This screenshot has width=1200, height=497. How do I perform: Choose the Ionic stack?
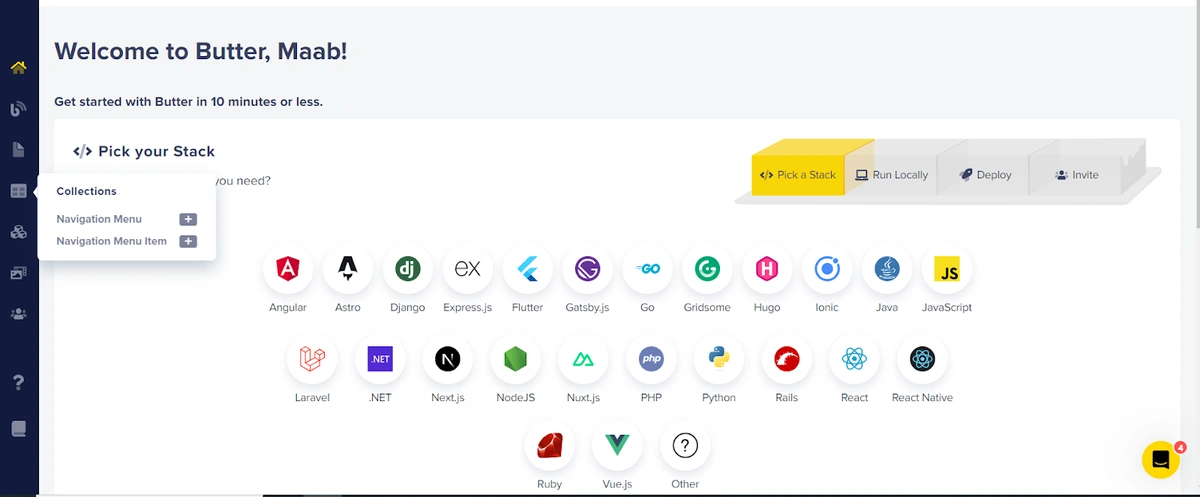(x=827, y=269)
